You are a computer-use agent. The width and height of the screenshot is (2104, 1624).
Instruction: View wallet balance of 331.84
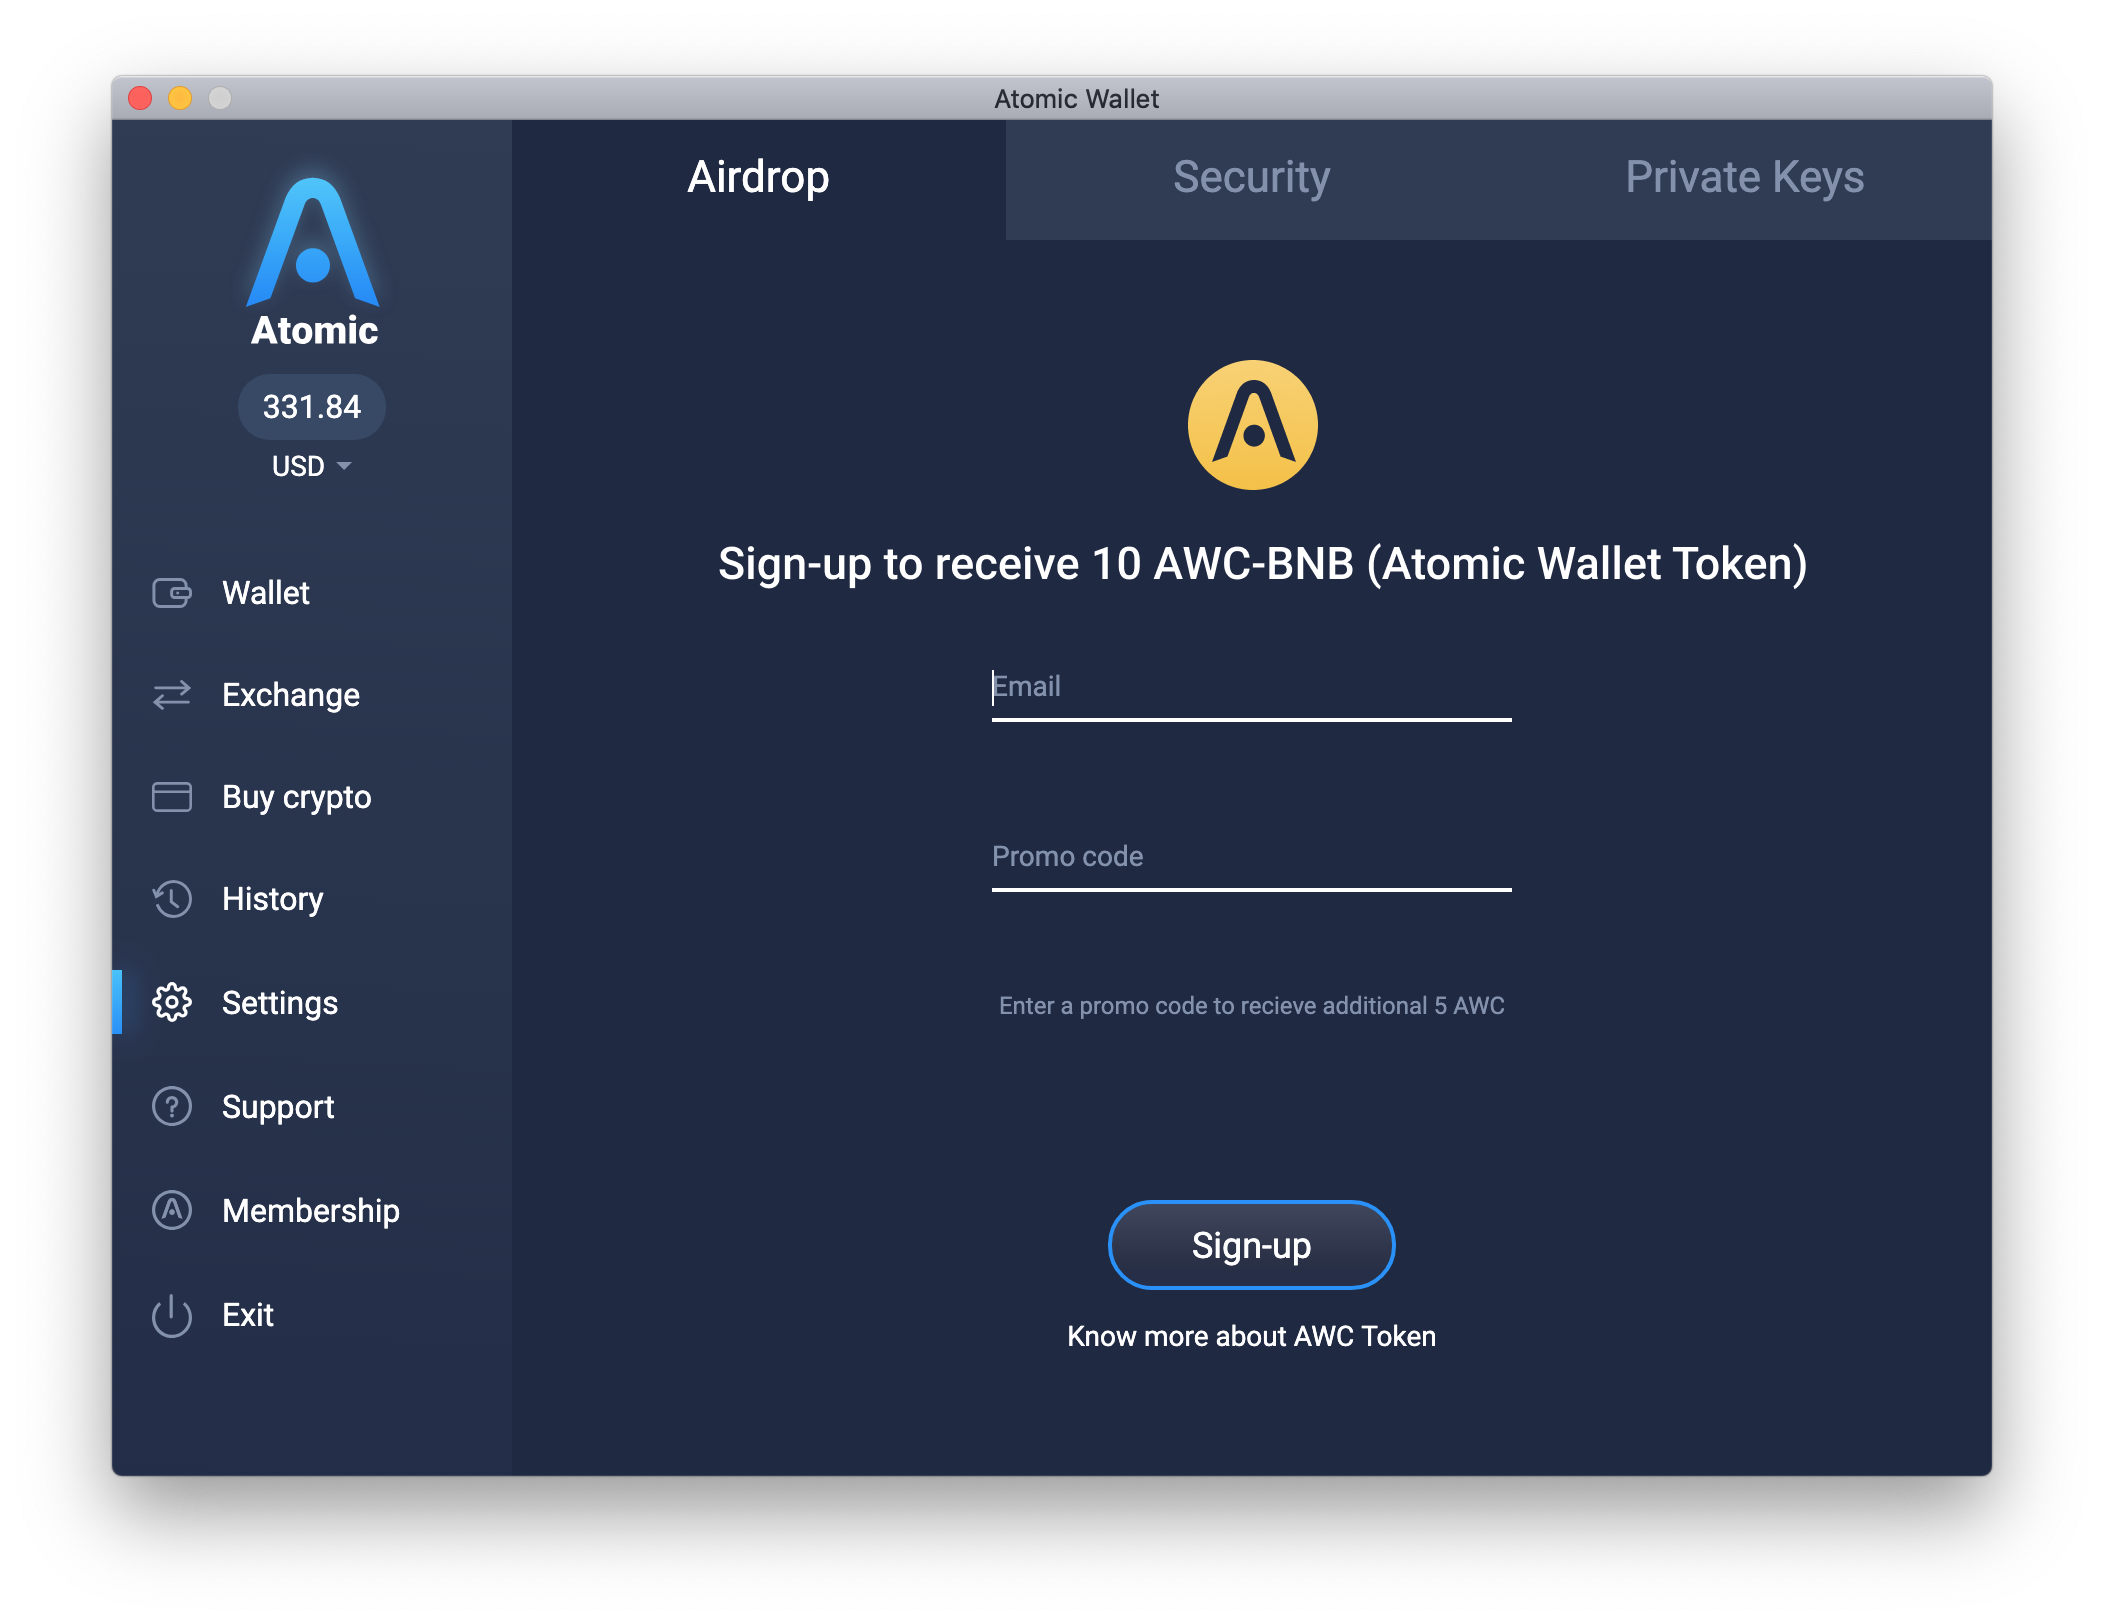pos(315,404)
